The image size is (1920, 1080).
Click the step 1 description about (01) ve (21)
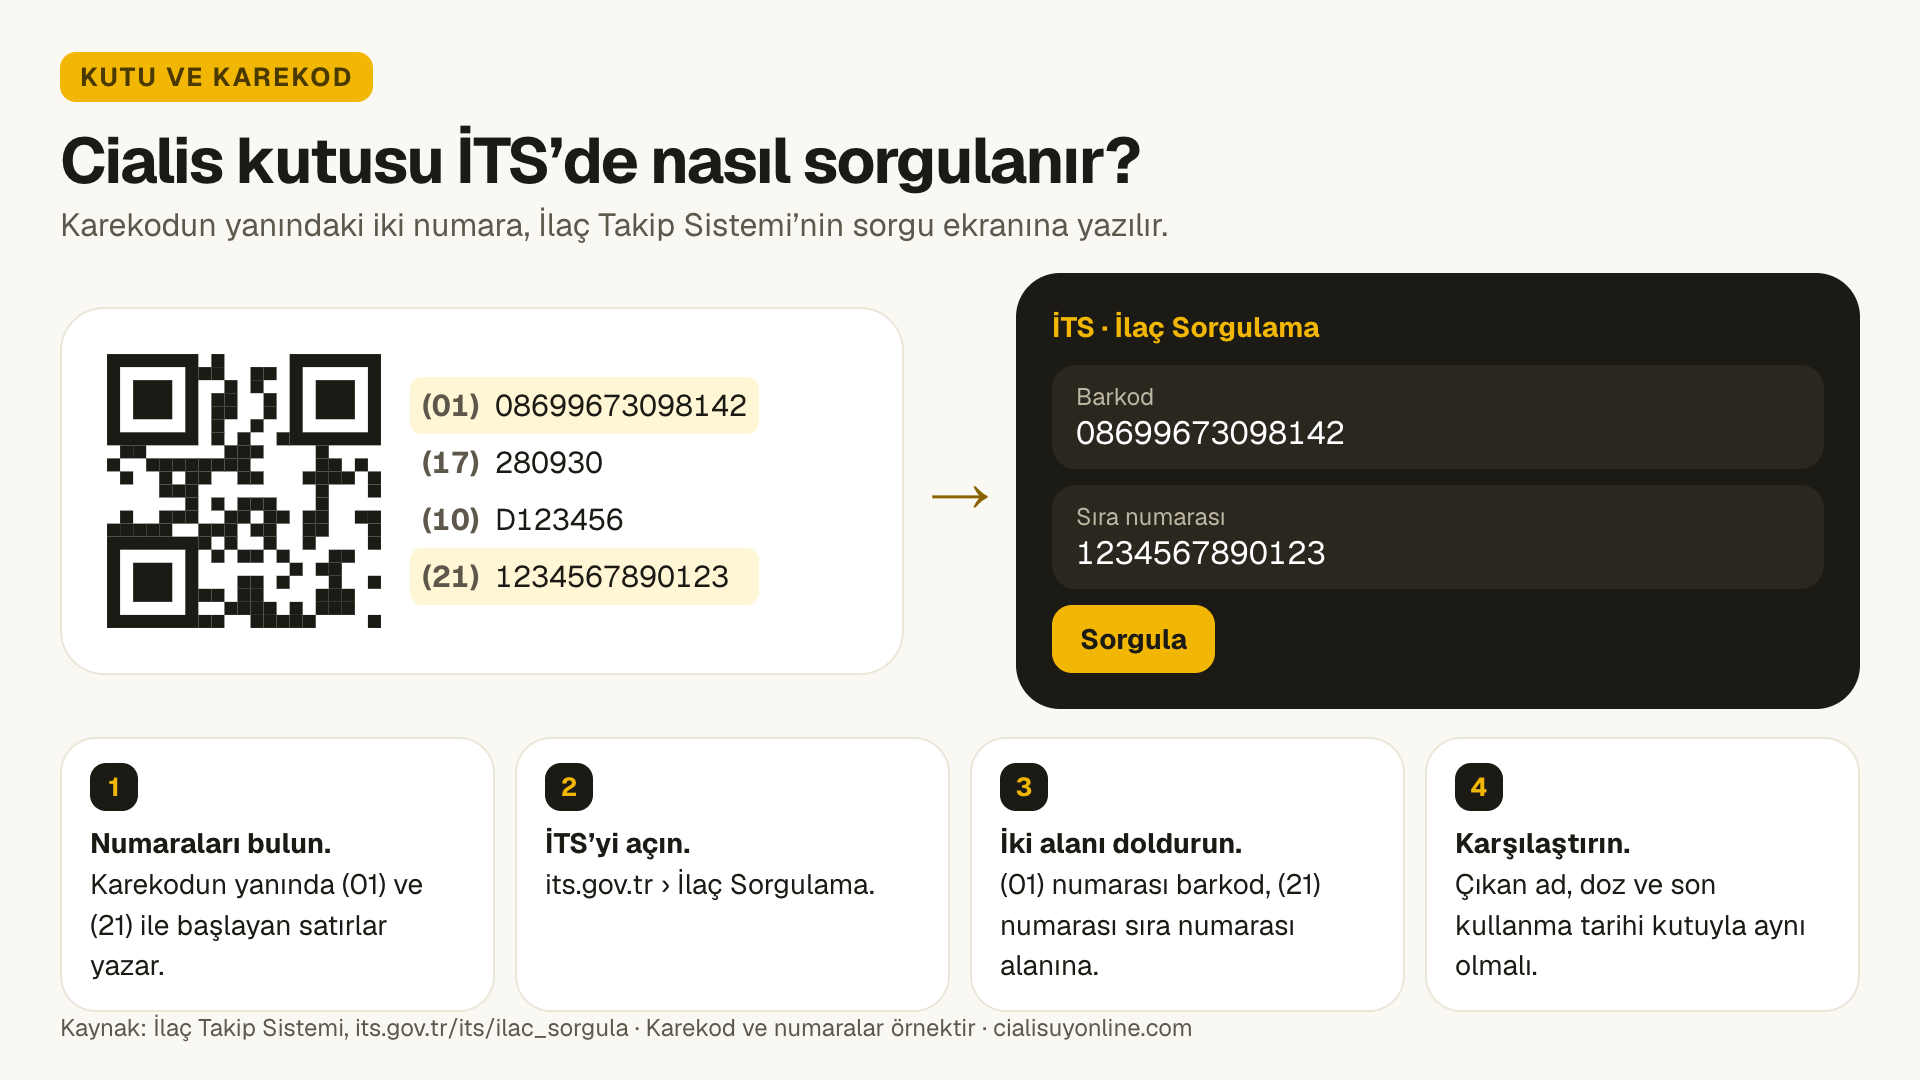coord(257,925)
